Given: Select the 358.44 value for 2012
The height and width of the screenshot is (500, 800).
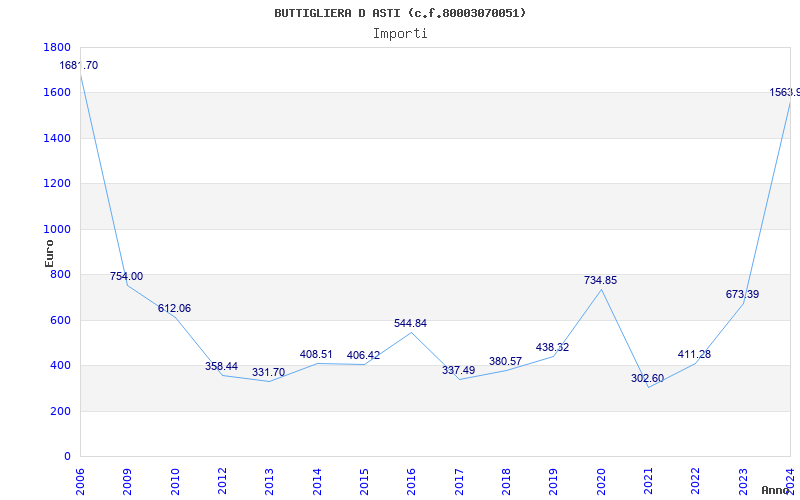Looking at the screenshot, I should tap(221, 366).
